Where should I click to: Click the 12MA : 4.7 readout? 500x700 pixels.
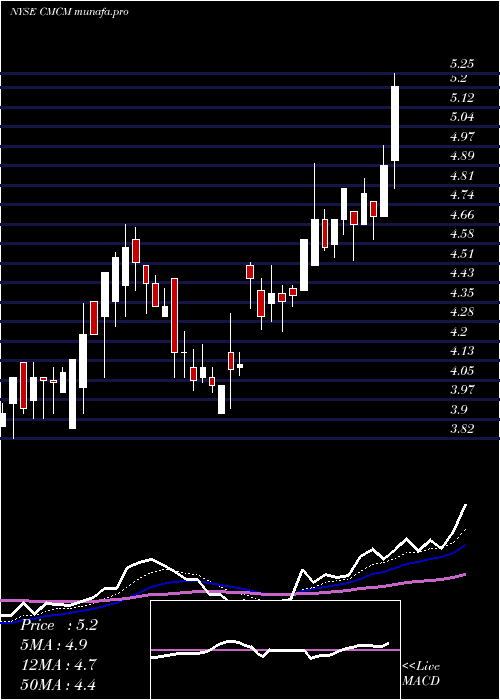coord(58,665)
